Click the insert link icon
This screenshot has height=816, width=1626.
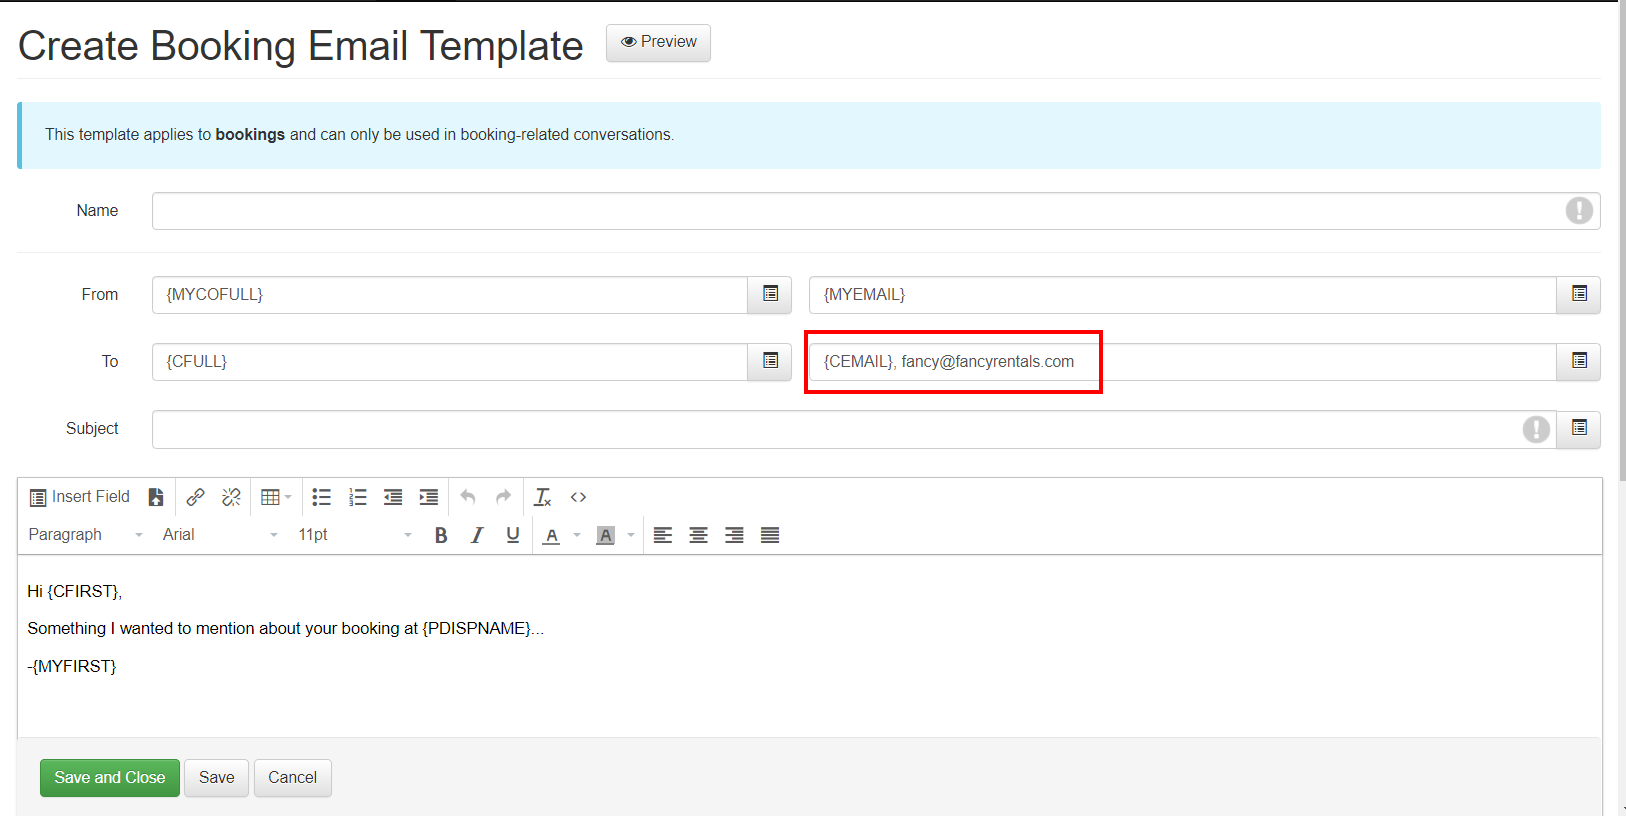click(x=196, y=497)
